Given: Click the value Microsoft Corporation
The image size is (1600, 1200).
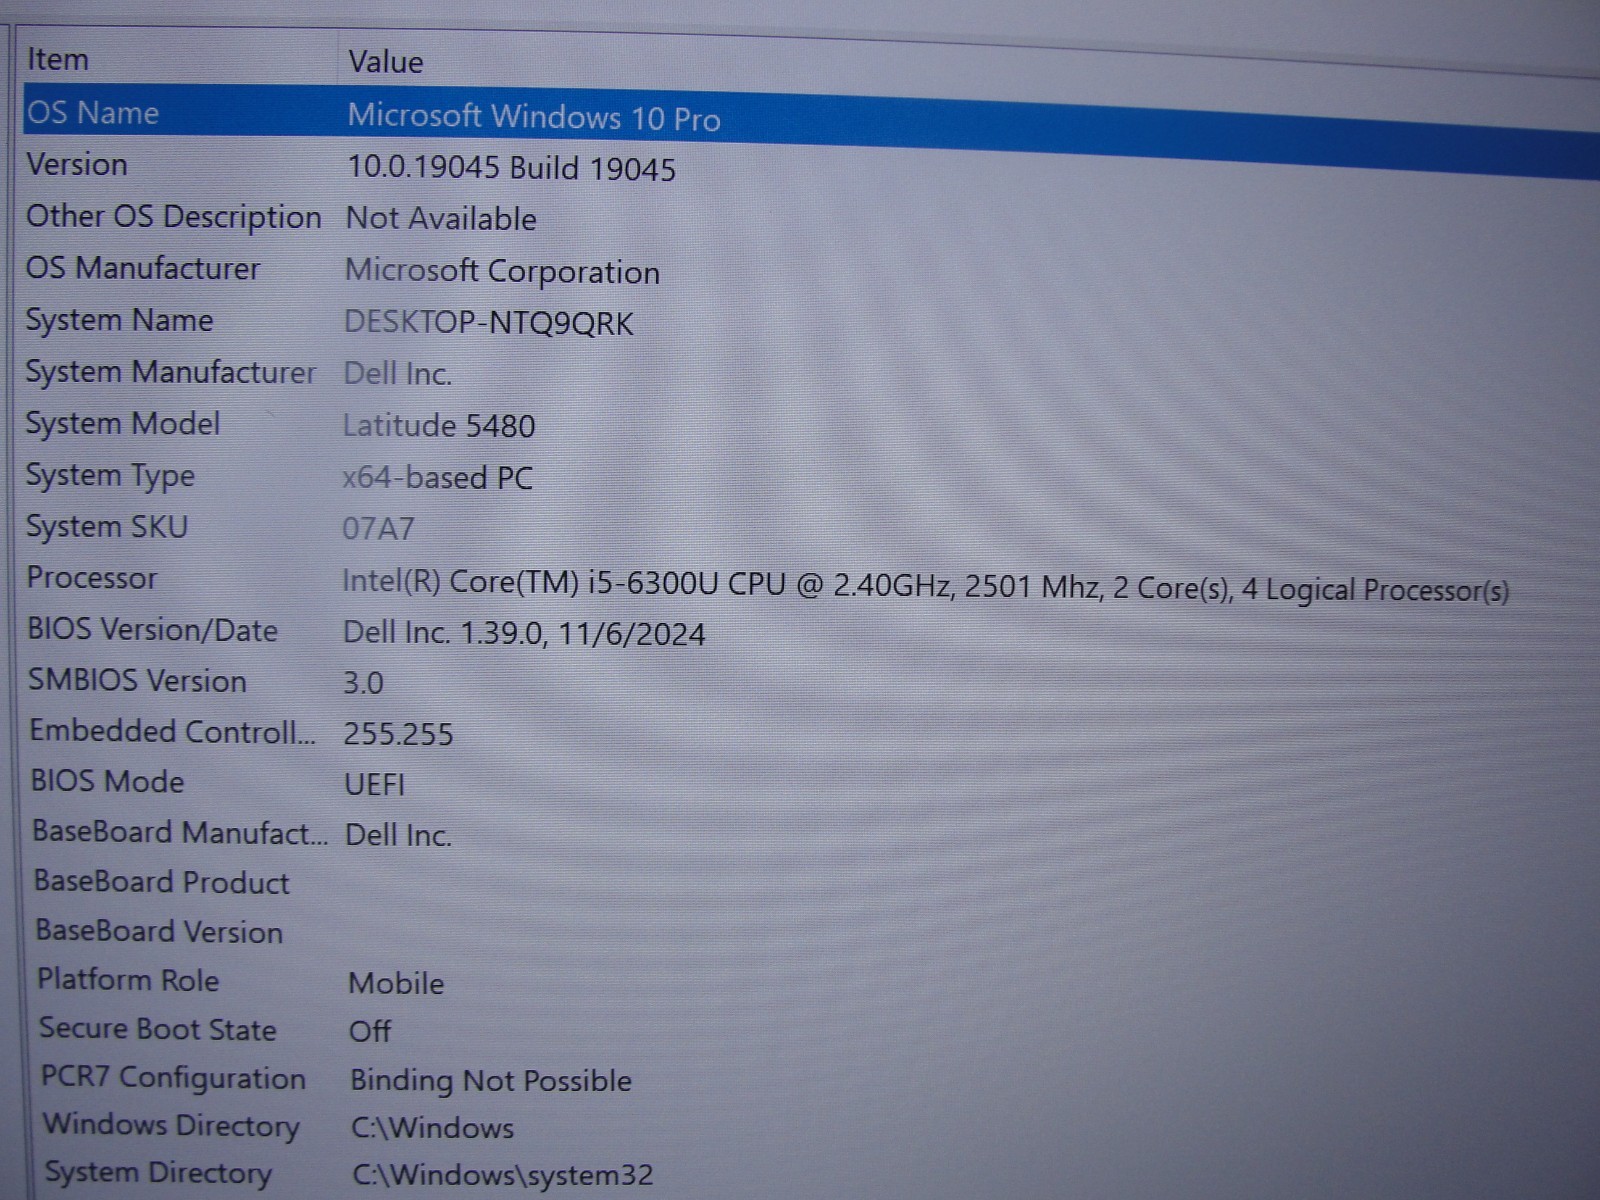Looking at the screenshot, I should [502, 271].
